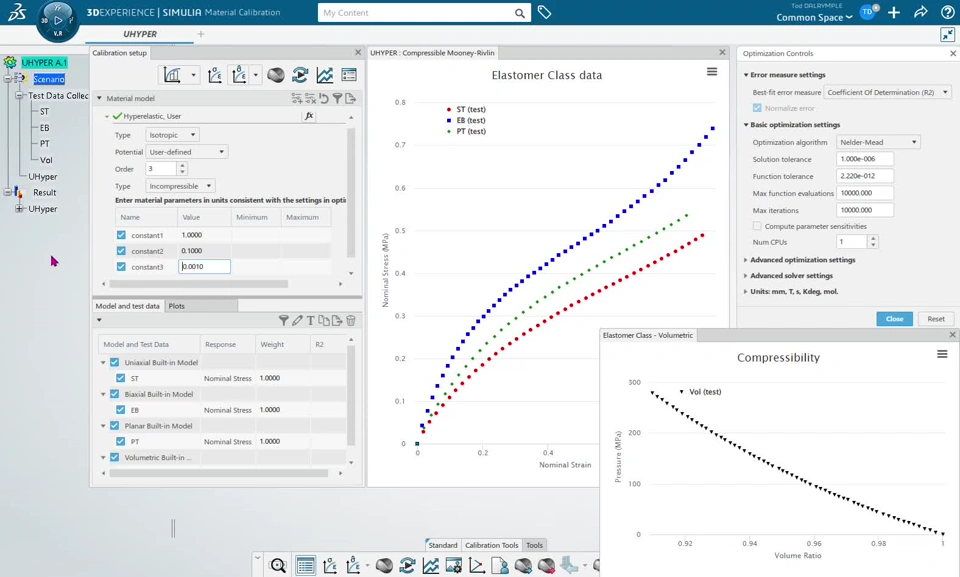
Task: Select the Result tree node
Action: 44,192
